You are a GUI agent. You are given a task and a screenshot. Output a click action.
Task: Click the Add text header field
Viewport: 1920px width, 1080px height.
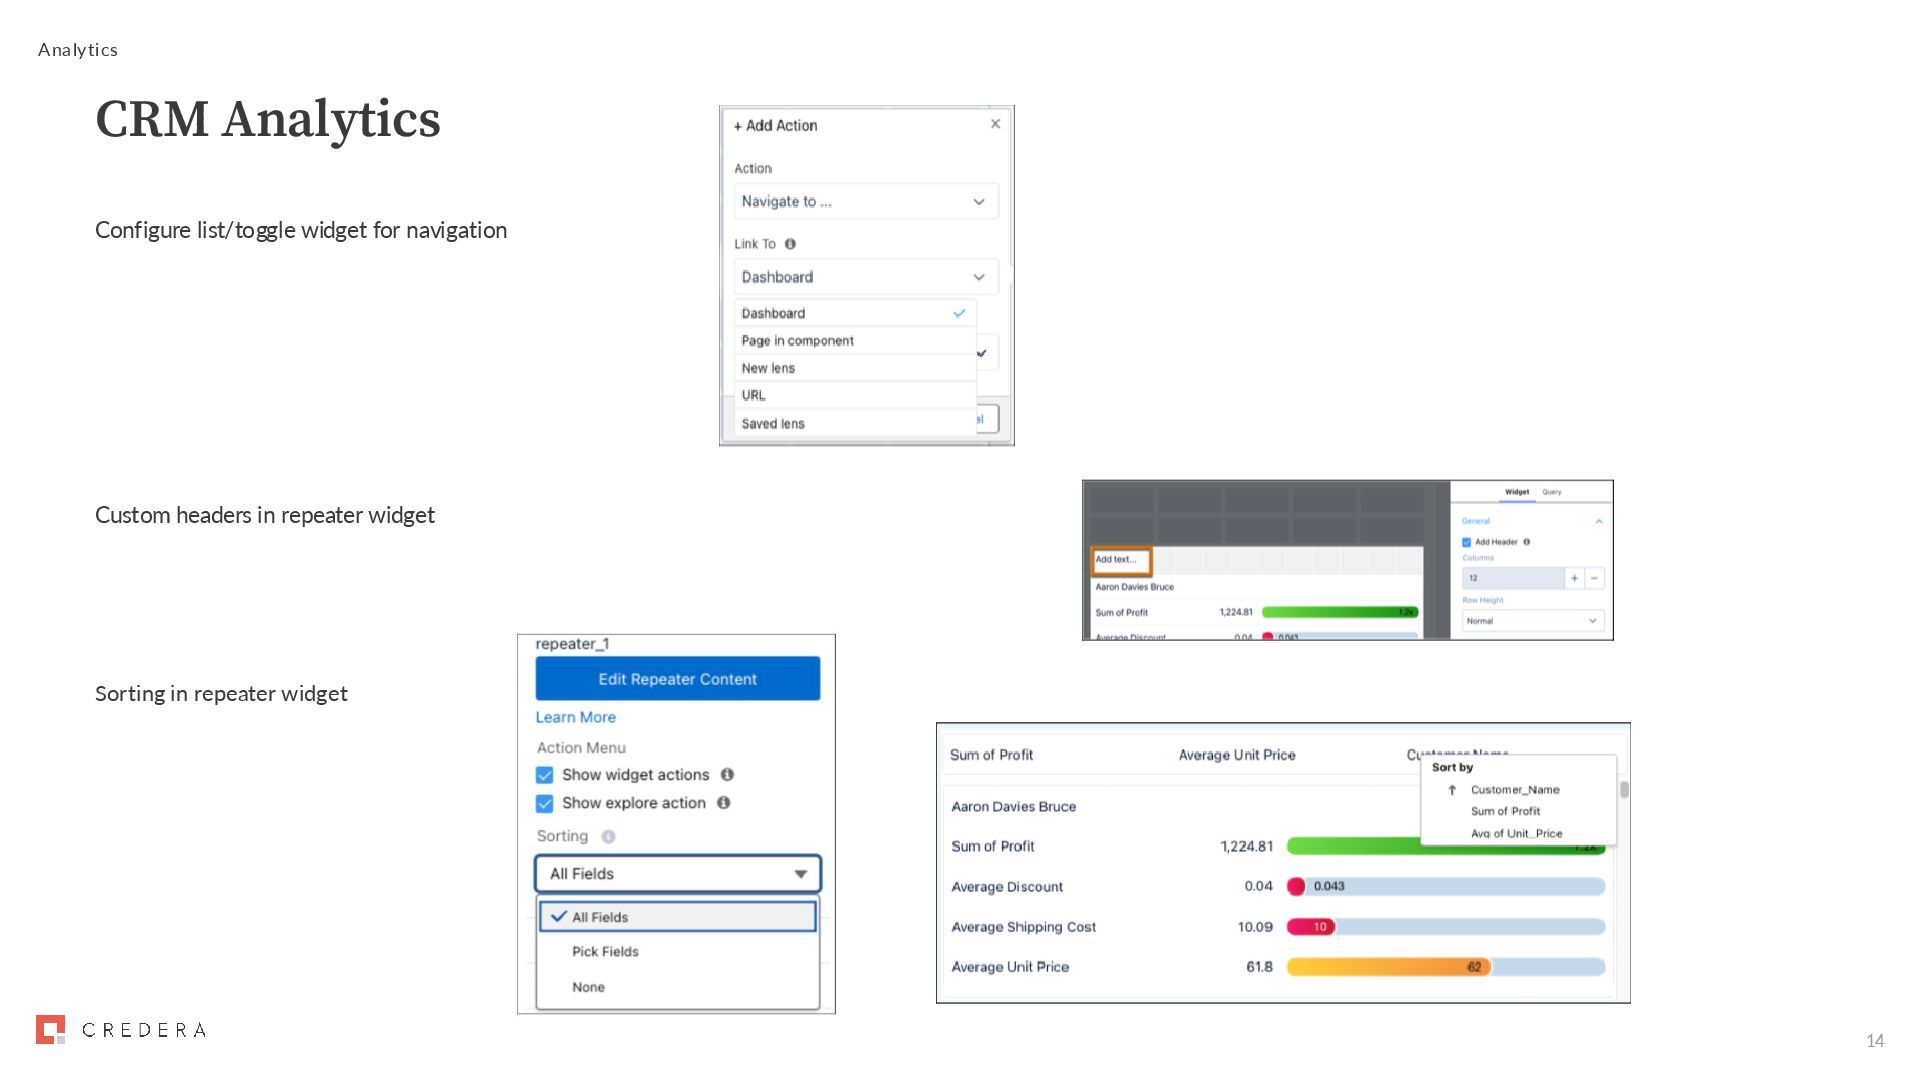[1120, 560]
